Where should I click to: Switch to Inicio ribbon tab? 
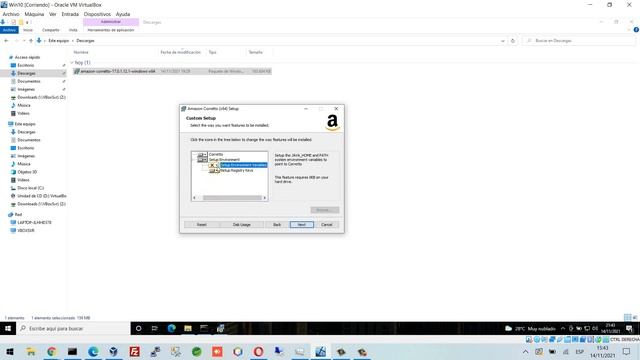(x=28, y=30)
